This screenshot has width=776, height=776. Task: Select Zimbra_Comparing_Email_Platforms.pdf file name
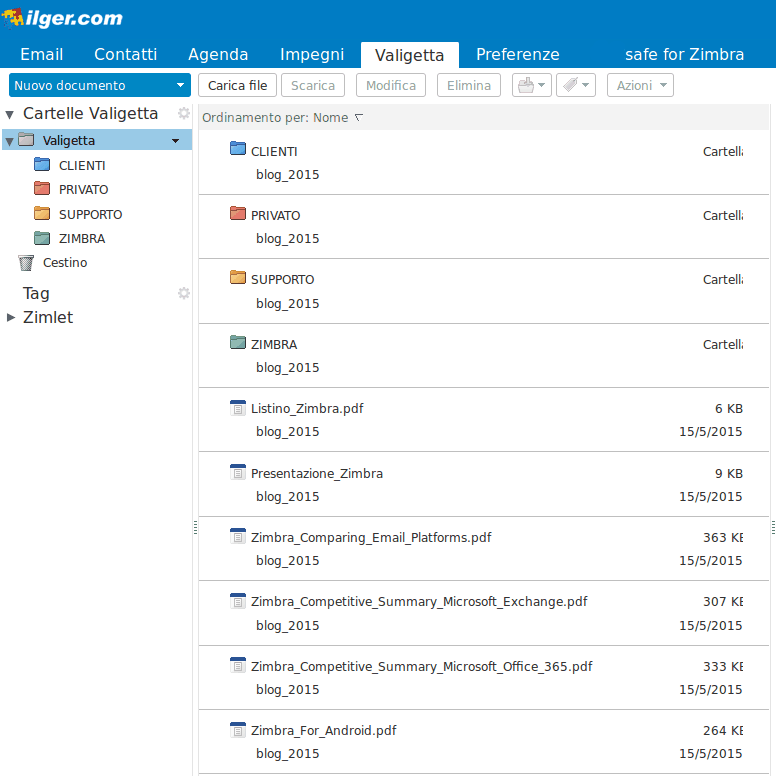371,538
